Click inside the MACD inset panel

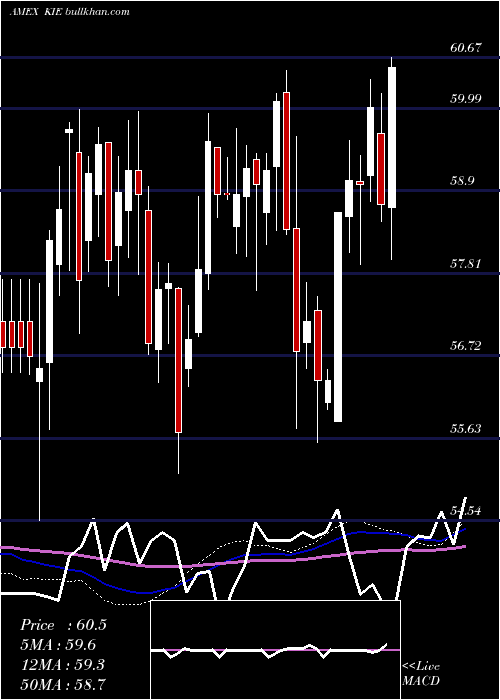(x=275, y=650)
